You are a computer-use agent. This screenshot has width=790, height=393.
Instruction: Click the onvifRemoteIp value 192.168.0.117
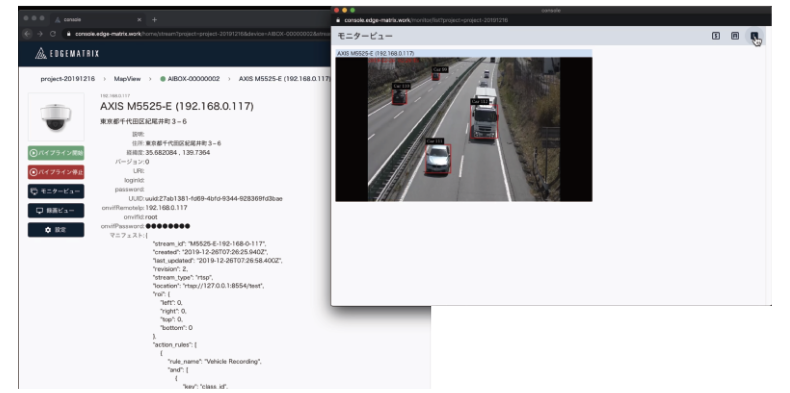pos(167,208)
